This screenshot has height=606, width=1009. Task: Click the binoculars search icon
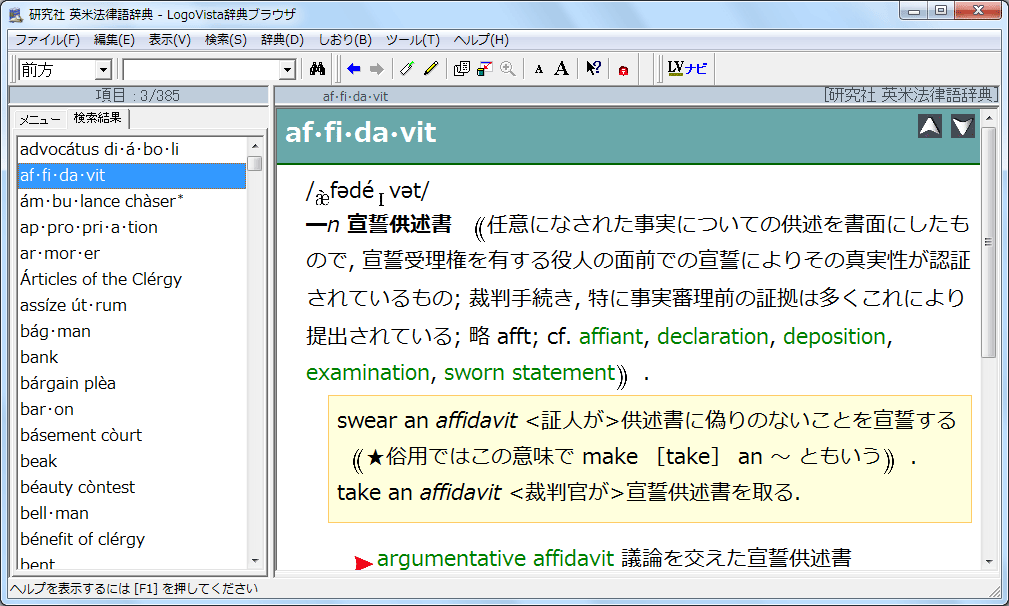pos(319,69)
